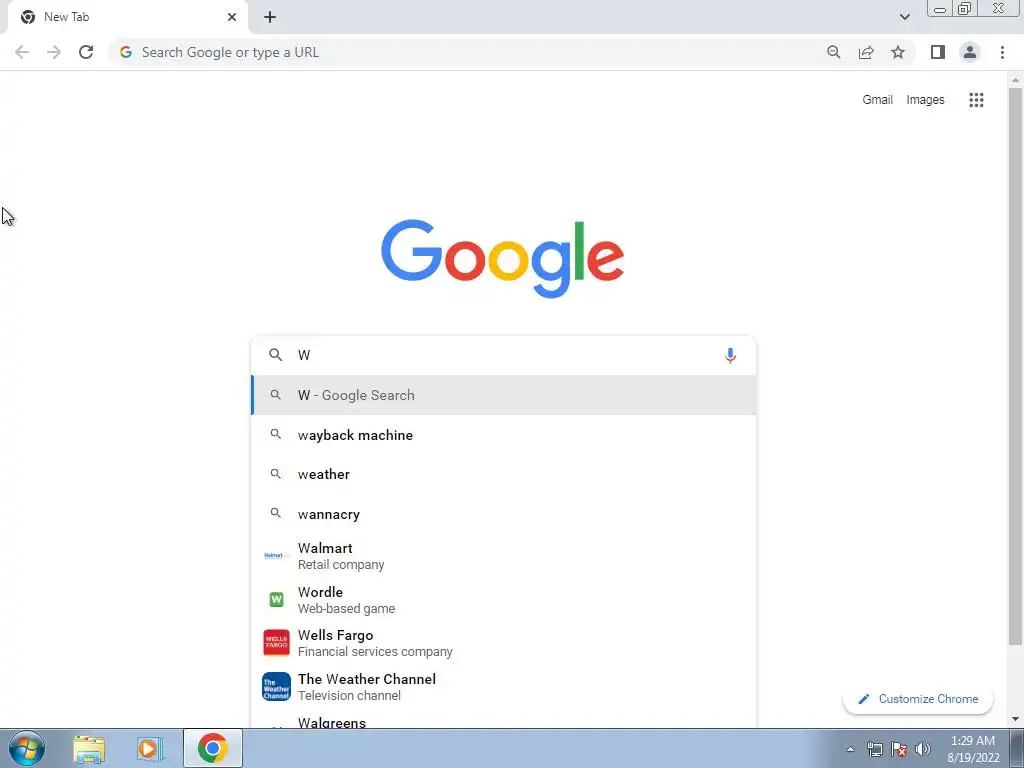Click the vertical page scrollbar

pyautogui.click(x=1015, y=366)
